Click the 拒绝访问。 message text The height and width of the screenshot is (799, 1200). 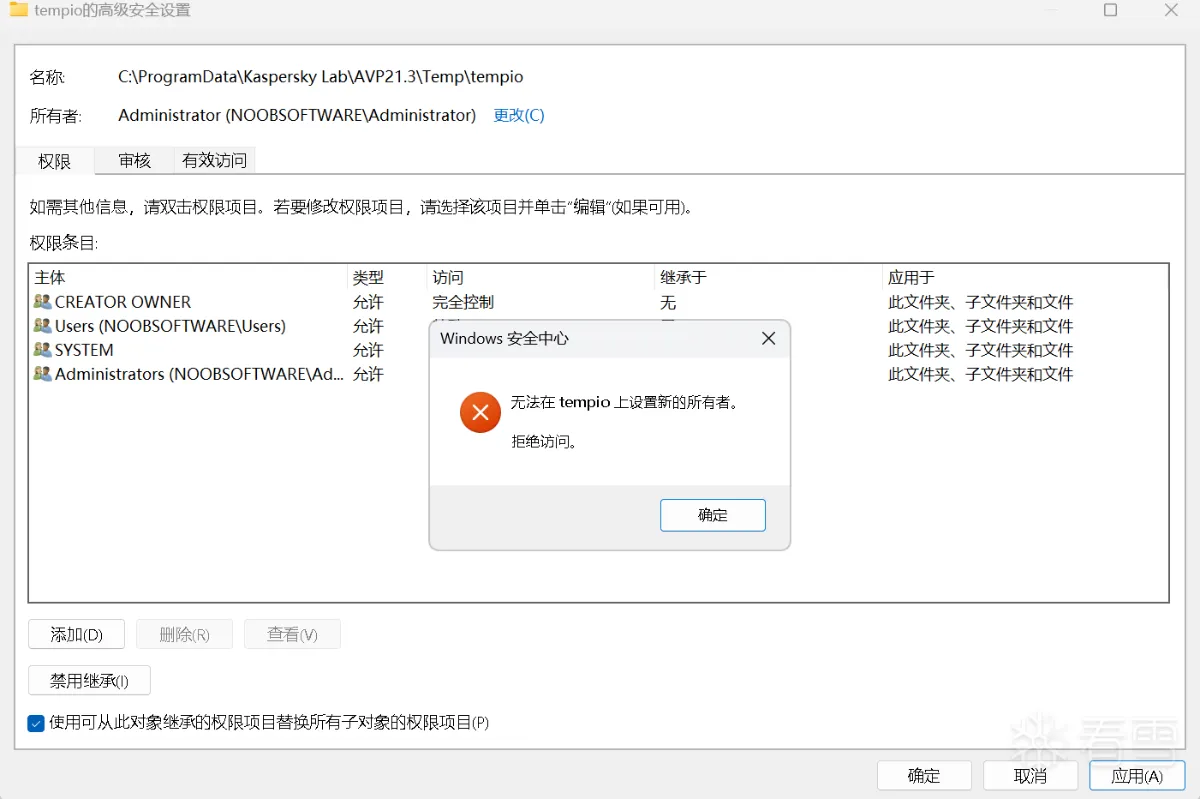pyautogui.click(x=544, y=441)
